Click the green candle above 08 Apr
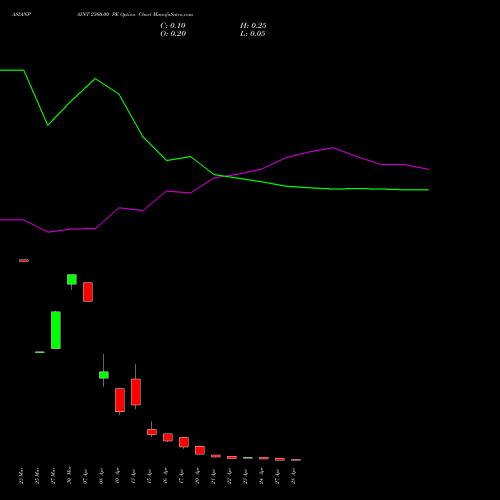500x500 pixels. [104, 375]
